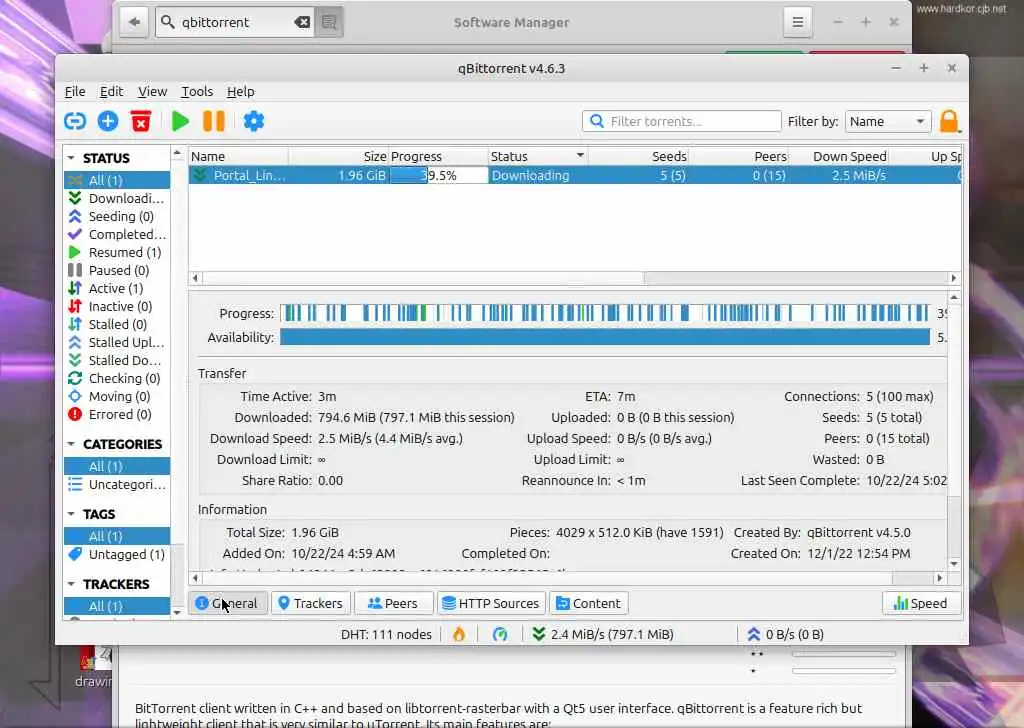Select Stalled Uploading status filter
This screenshot has width=1024, height=728.
pos(117,342)
